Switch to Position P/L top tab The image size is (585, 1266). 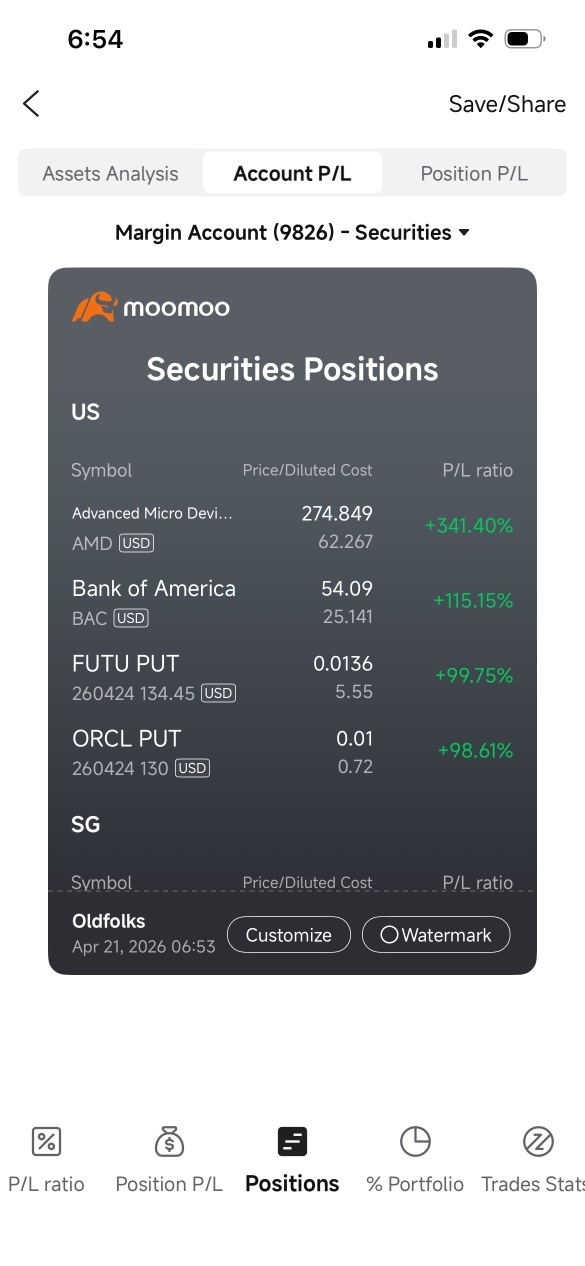pos(474,173)
